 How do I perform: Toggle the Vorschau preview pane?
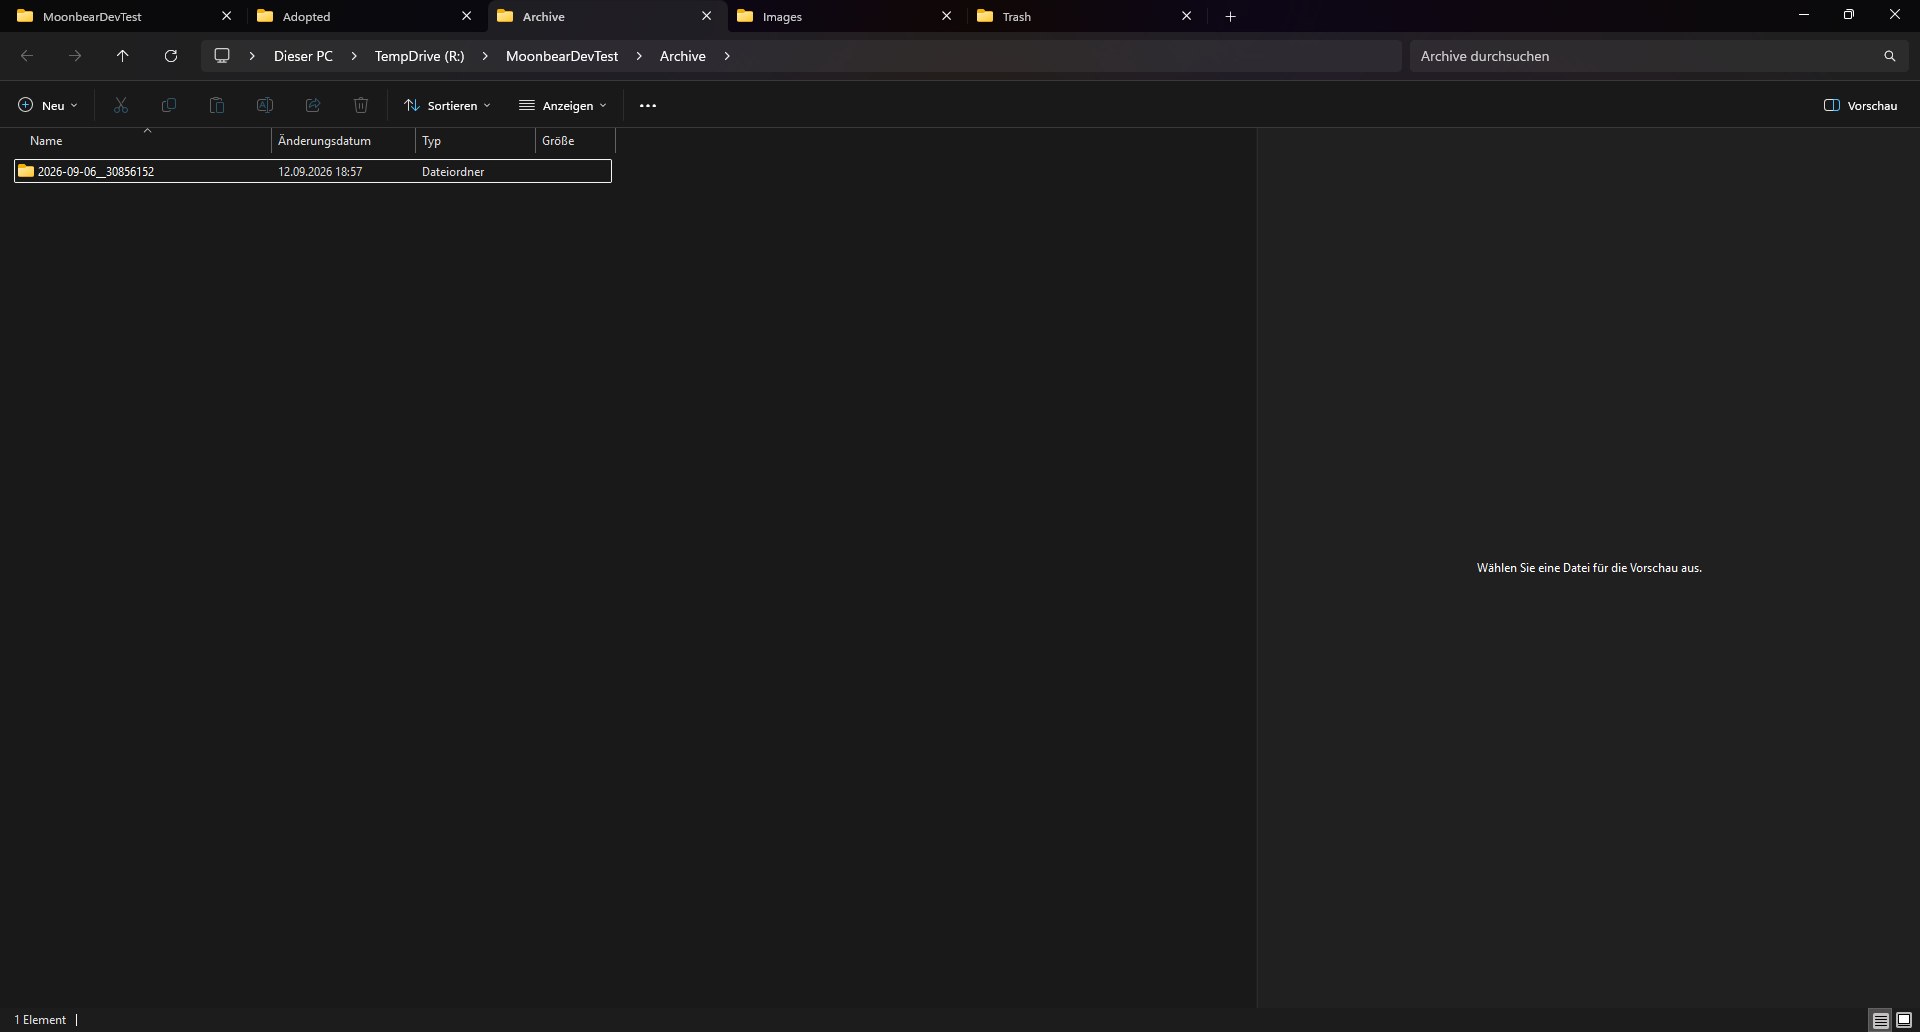[1861, 105]
